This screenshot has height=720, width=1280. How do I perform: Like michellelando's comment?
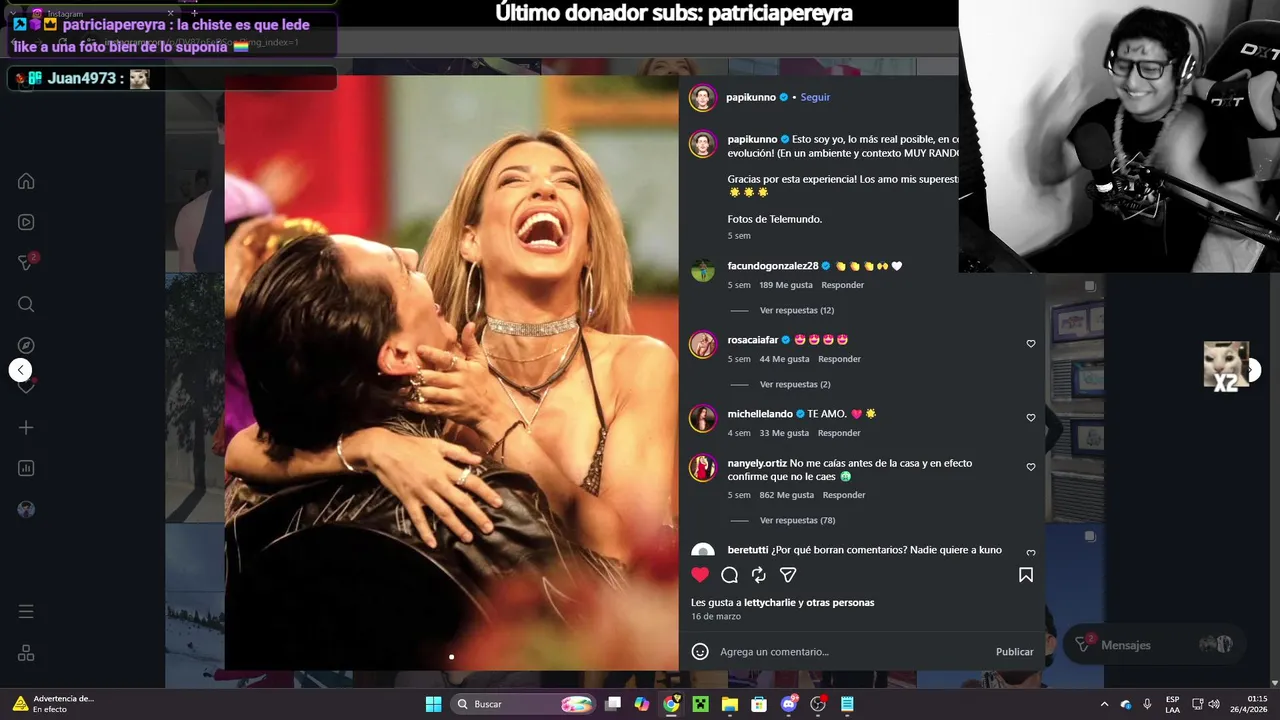tap(1031, 418)
